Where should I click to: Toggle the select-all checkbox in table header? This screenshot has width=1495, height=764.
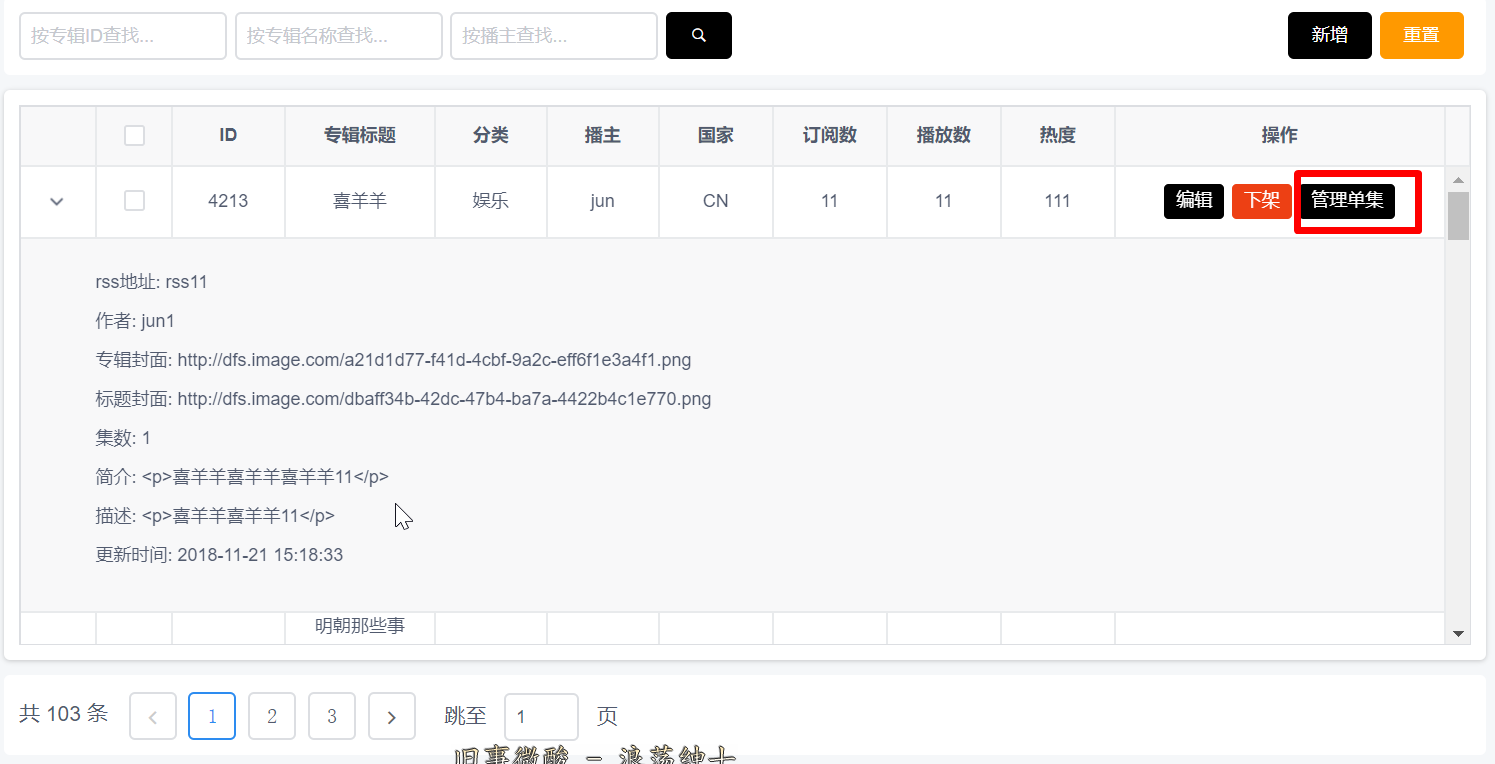point(134,136)
